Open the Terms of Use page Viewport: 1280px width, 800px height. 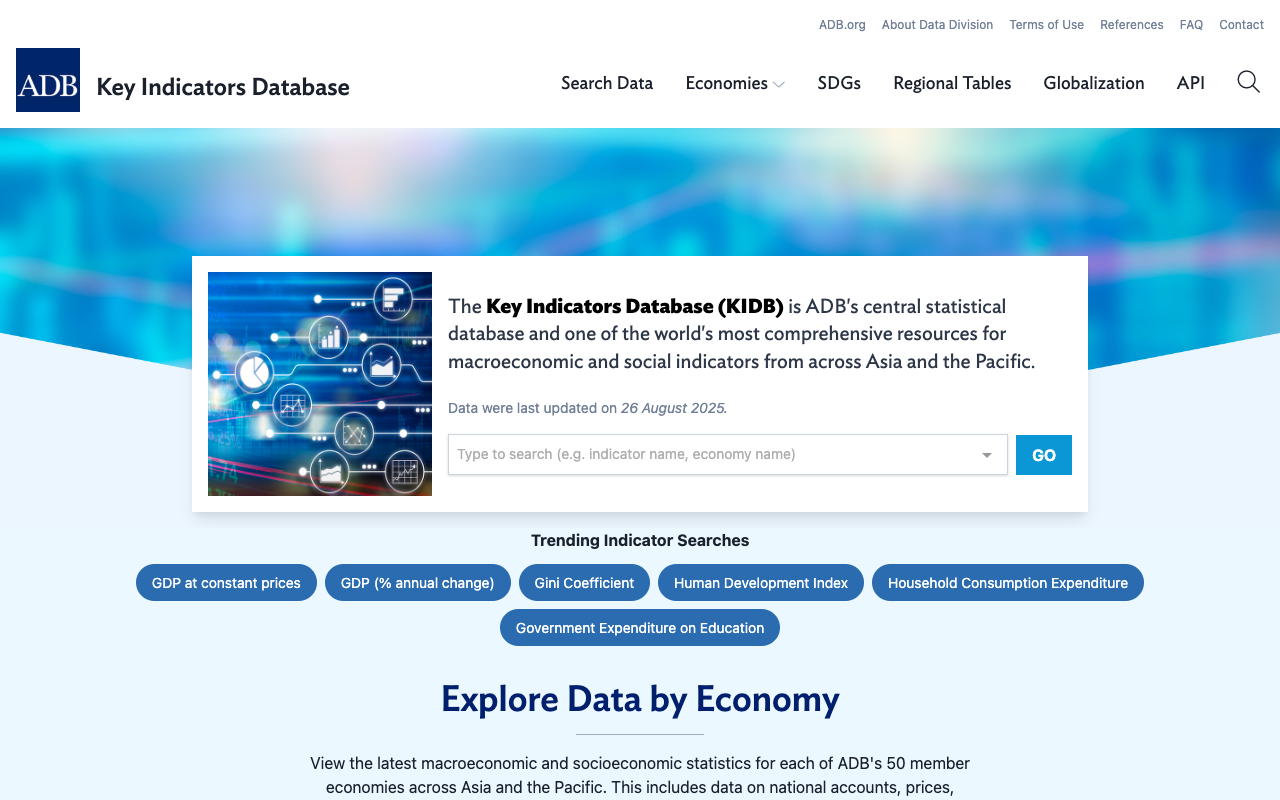[x=1046, y=24]
